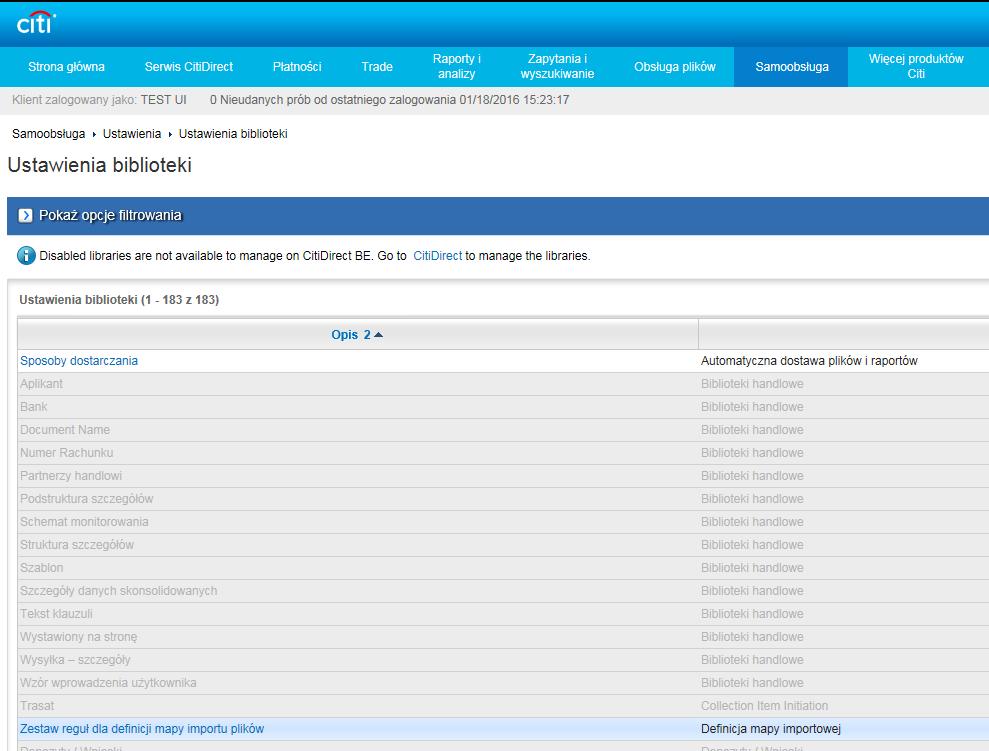
Task: Click the blue info icon
Action: coord(26,255)
